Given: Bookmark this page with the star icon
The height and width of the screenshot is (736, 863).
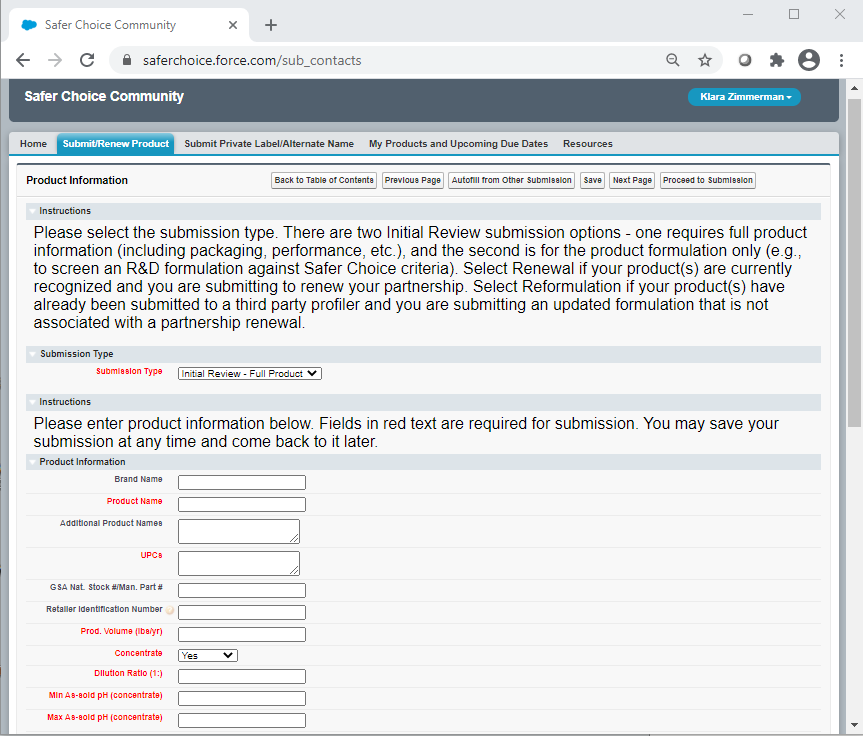Looking at the screenshot, I should 705,60.
